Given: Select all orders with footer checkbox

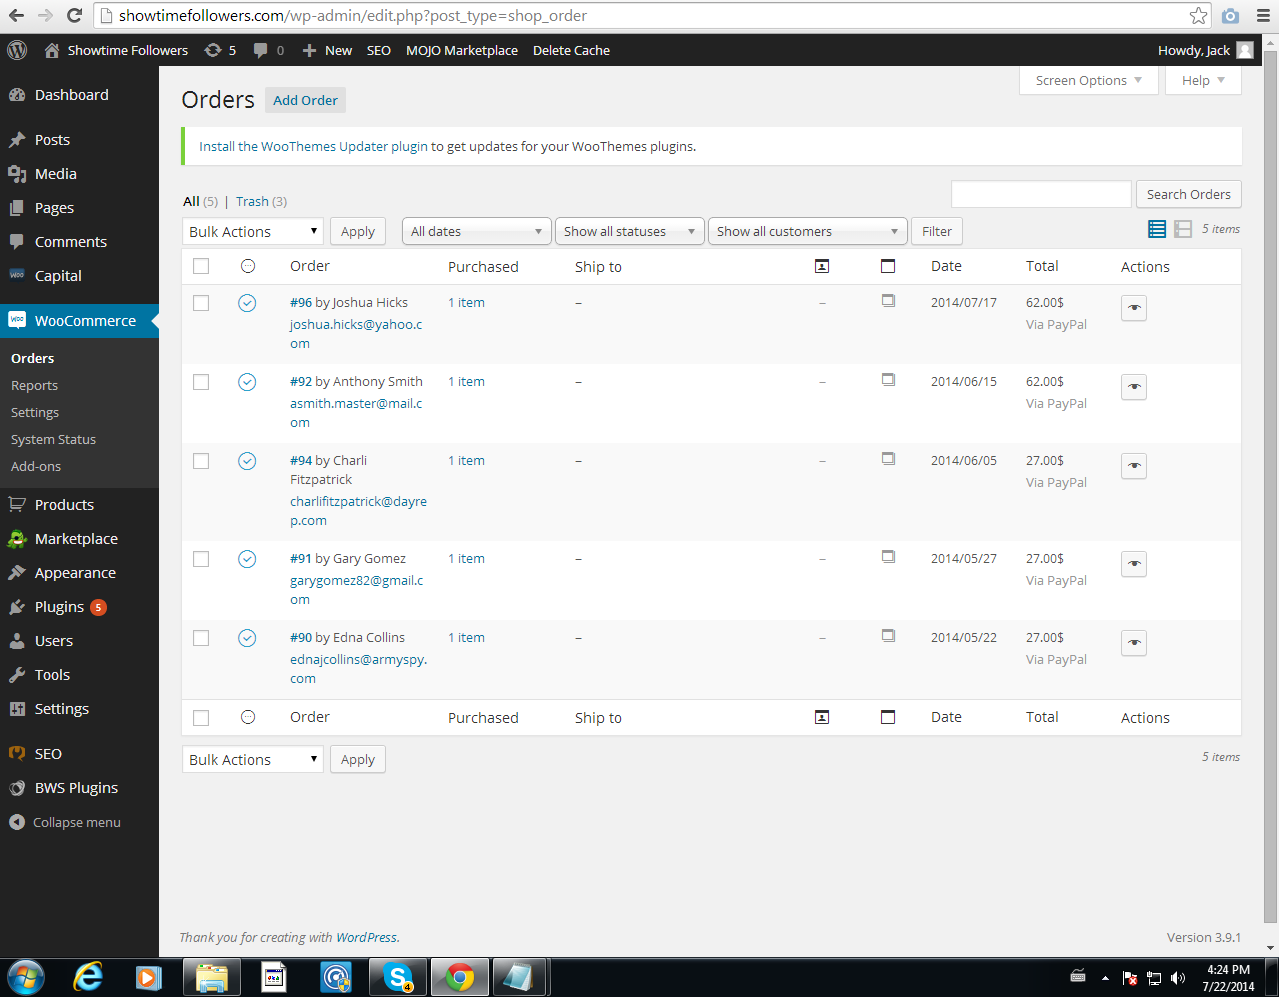Looking at the screenshot, I should tap(201, 717).
